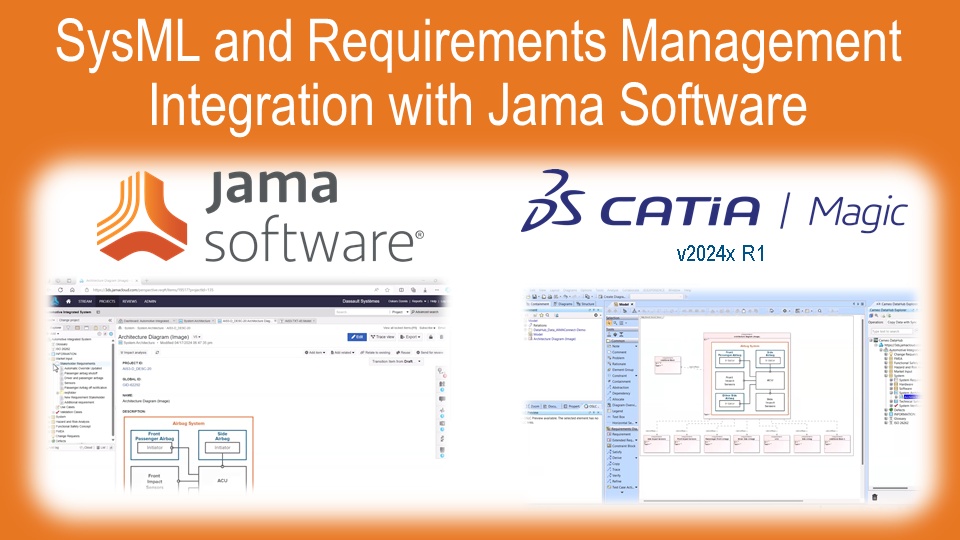Bookmark page with the browser star icon

(x=387, y=290)
